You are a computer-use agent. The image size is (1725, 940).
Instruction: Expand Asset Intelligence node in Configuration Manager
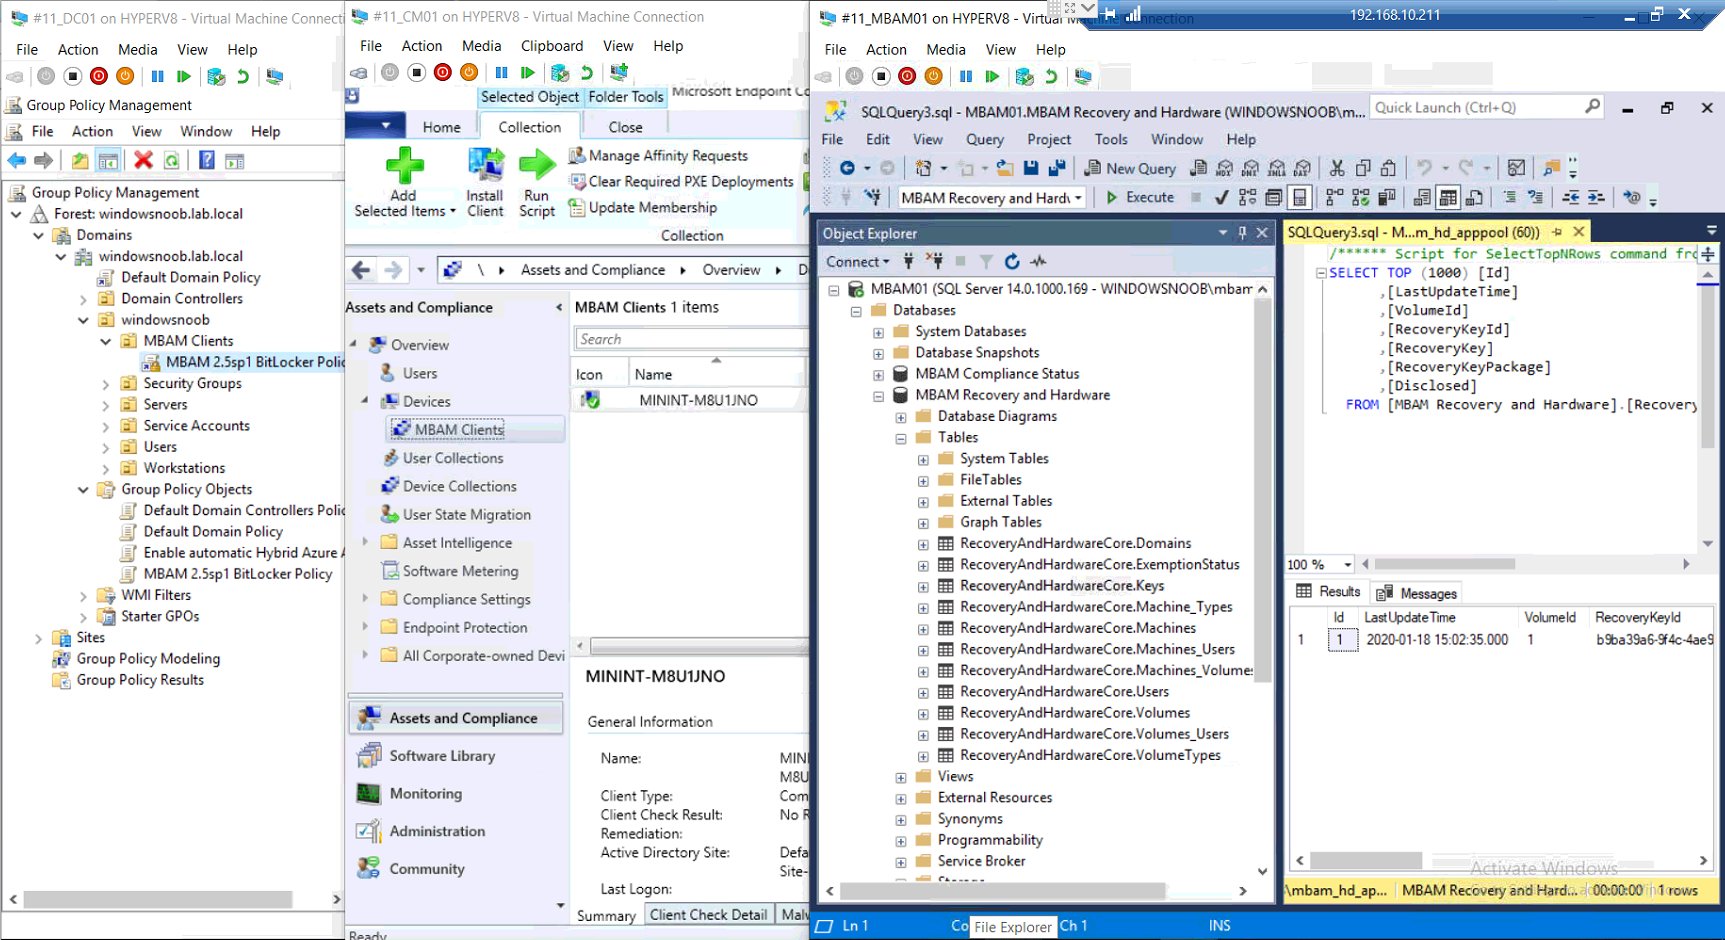point(365,542)
